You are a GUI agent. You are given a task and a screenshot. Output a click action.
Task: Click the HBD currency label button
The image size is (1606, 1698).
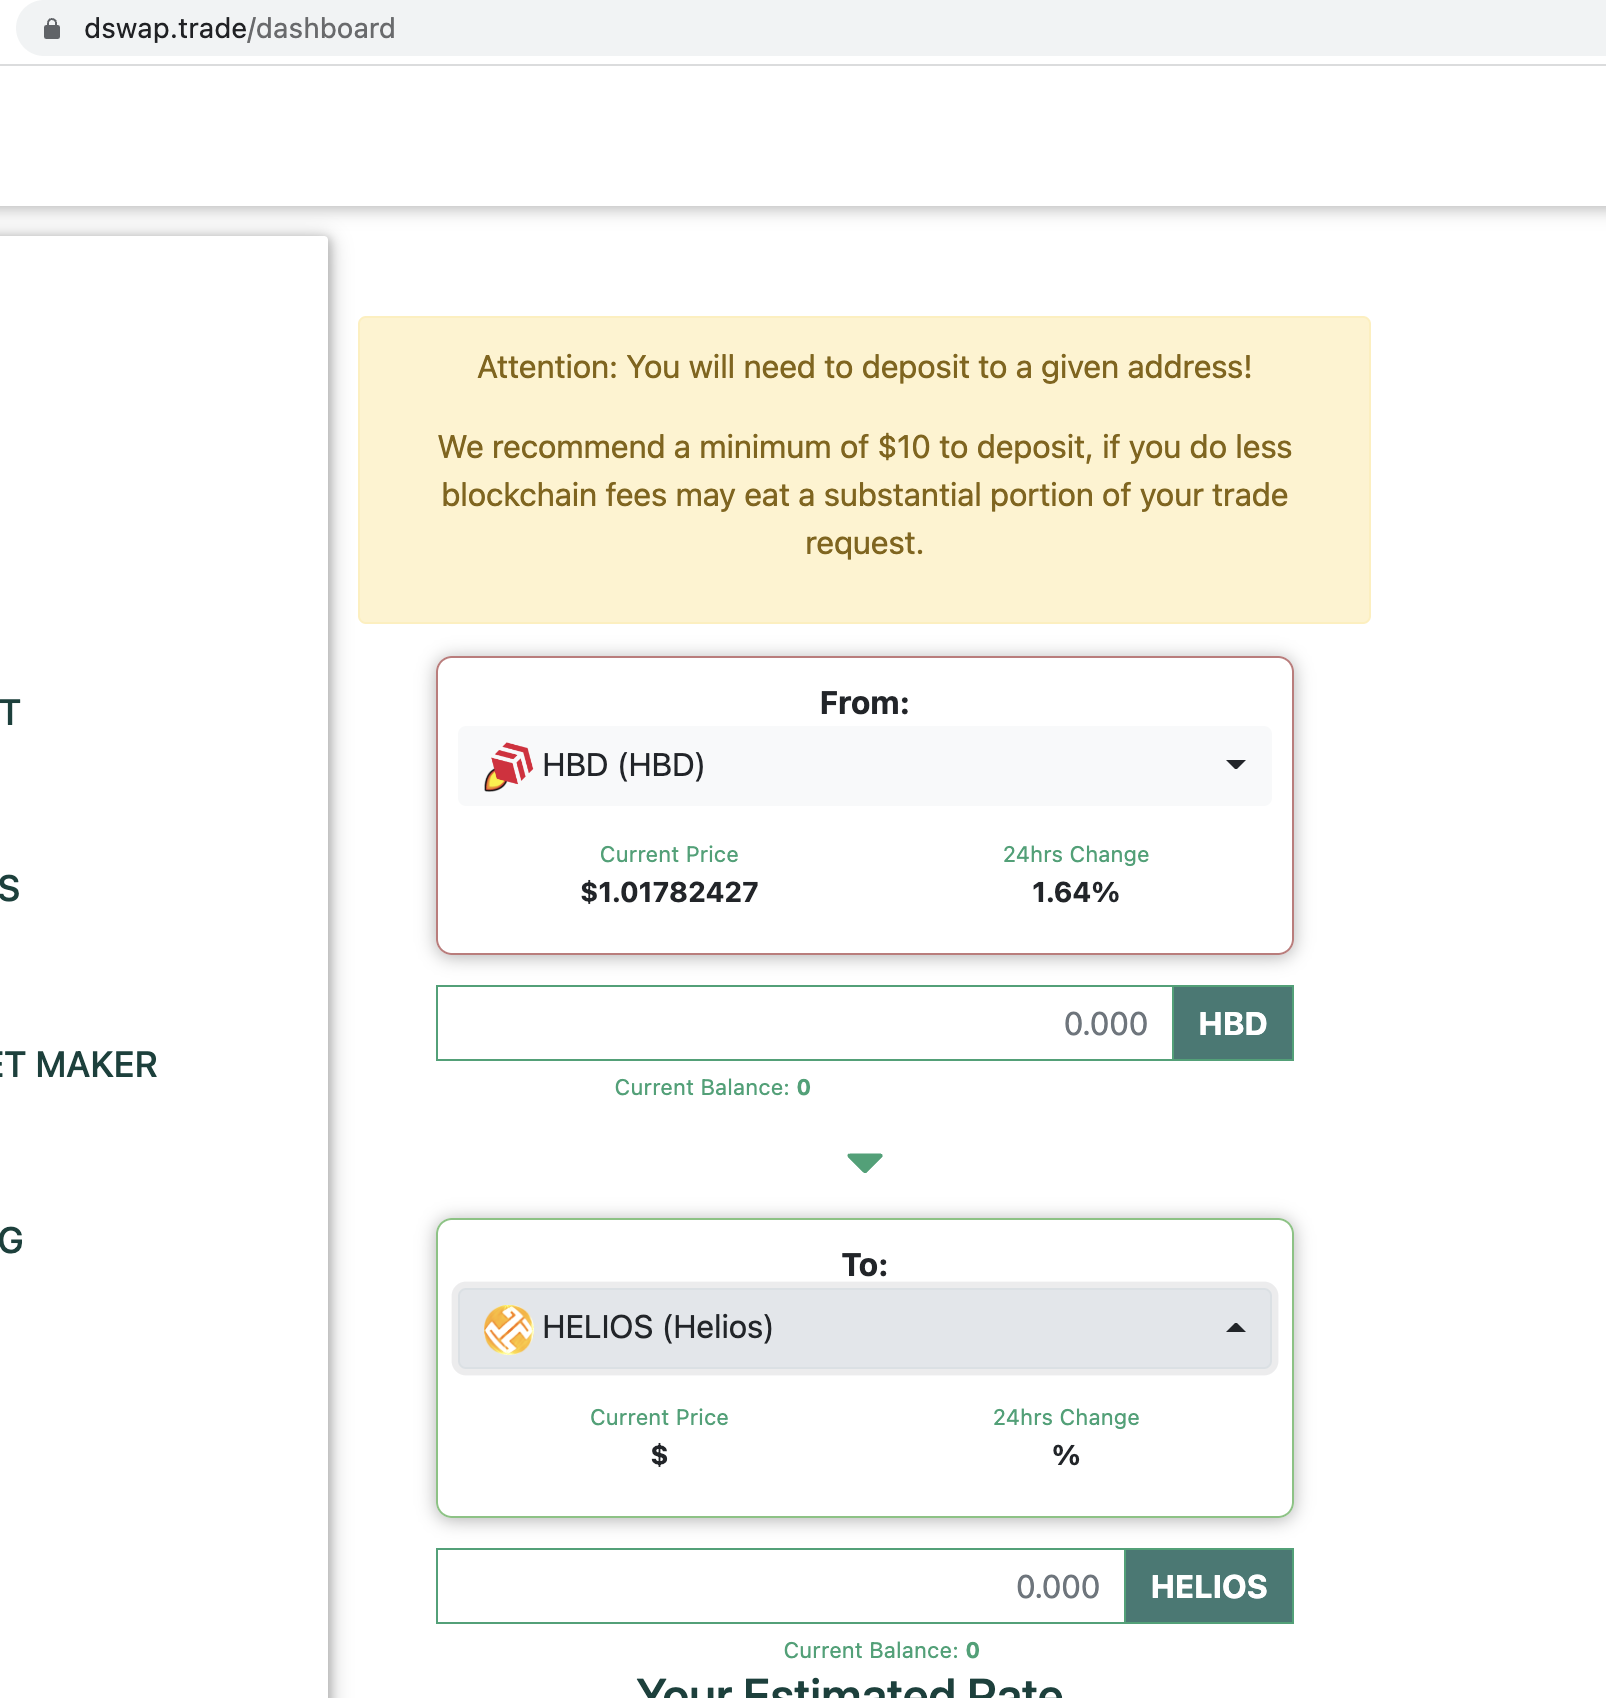(1232, 1023)
